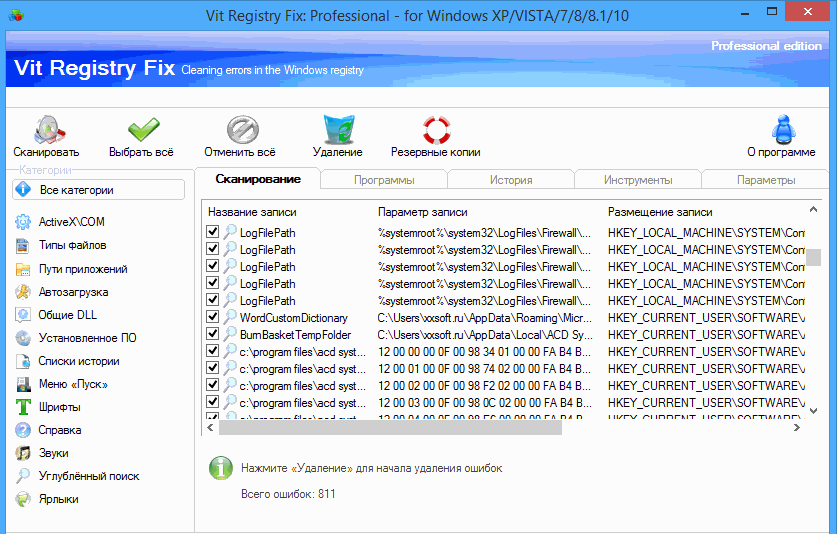Click the Professional edition label
This screenshot has height=534, width=837.
coord(766,46)
